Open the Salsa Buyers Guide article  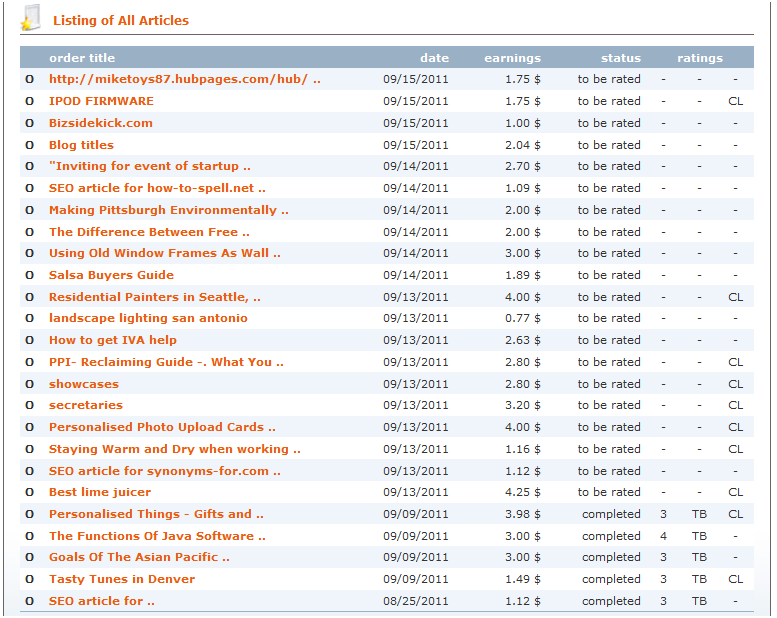coord(111,275)
